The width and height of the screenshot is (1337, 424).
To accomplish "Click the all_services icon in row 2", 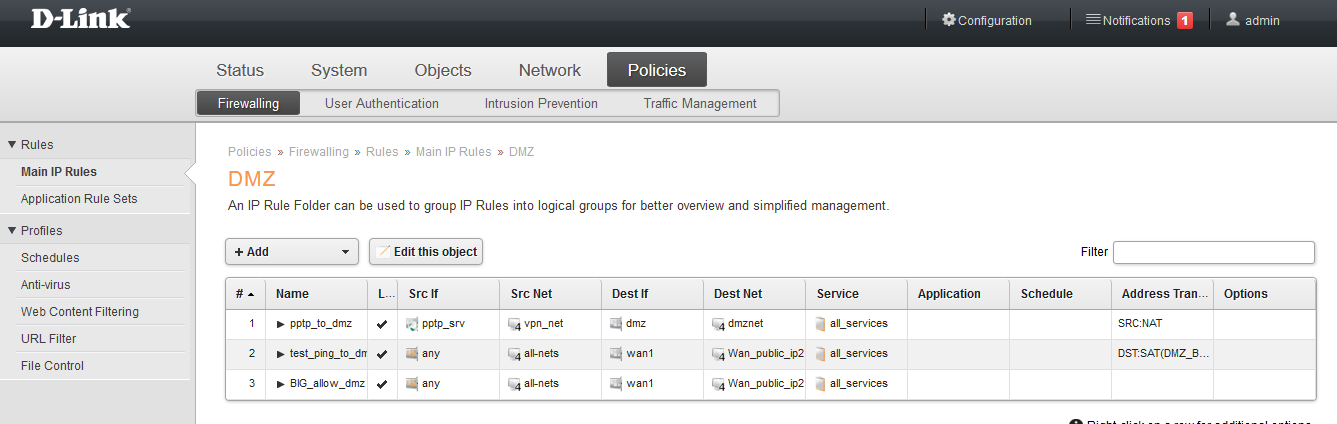I will [x=820, y=354].
